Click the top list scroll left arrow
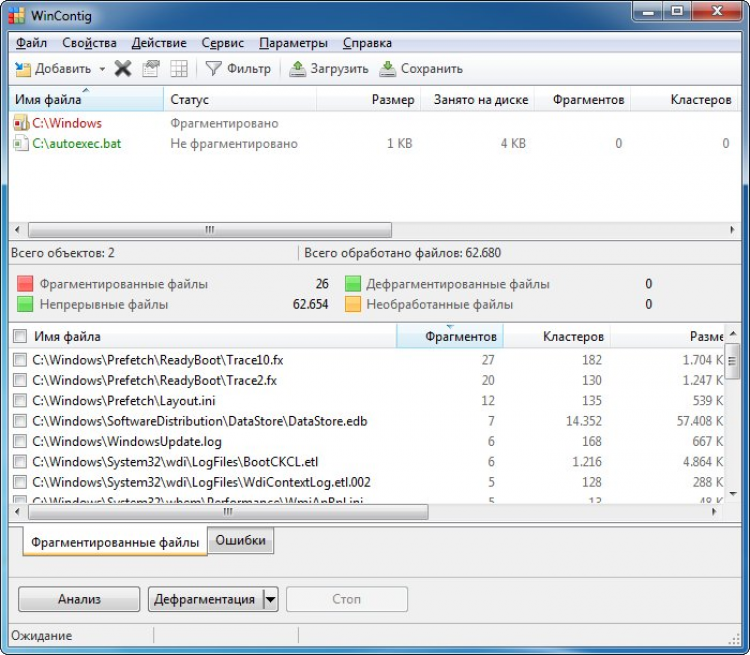The height and width of the screenshot is (655, 750). click(x=17, y=230)
